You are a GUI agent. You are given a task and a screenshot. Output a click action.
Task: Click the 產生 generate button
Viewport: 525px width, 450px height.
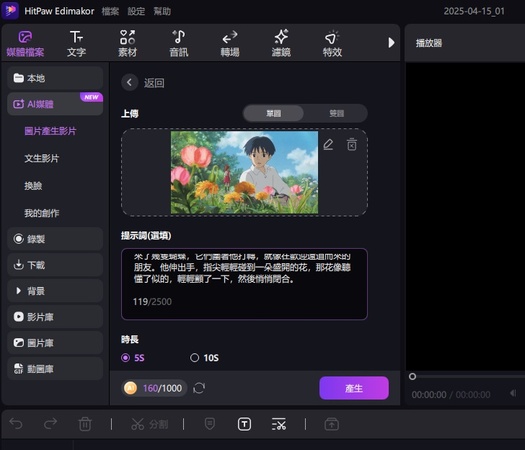pos(354,388)
